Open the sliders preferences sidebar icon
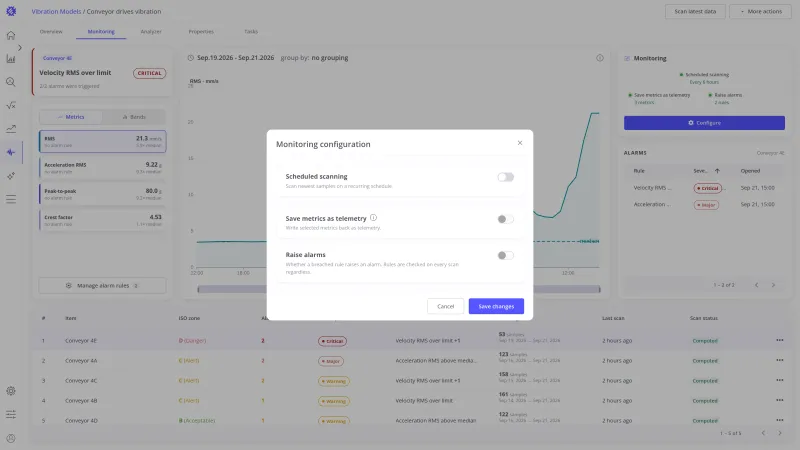 11,414
